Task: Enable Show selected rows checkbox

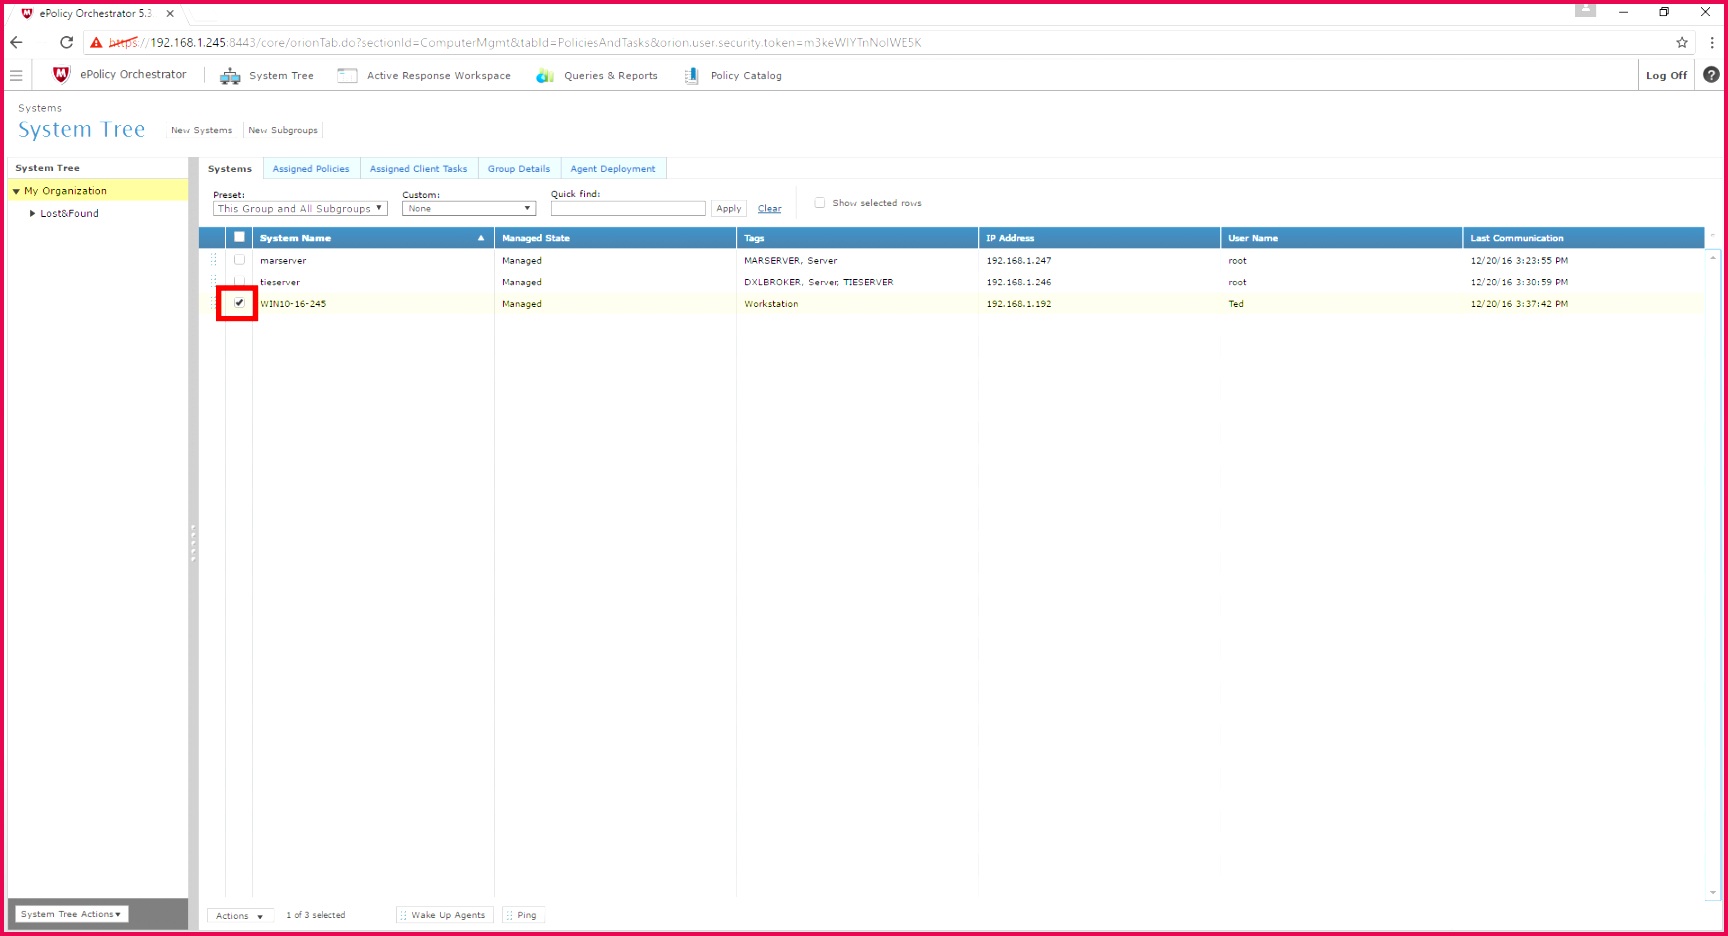Action: [x=820, y=203]
